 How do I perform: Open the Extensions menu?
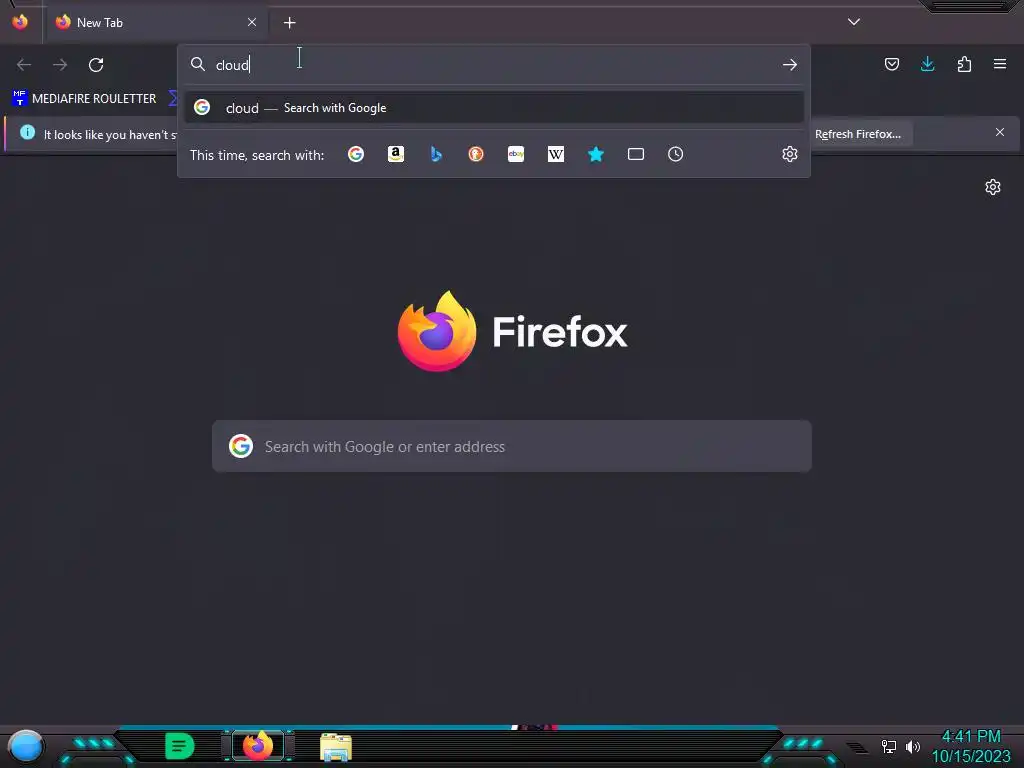tap(964, 64)
